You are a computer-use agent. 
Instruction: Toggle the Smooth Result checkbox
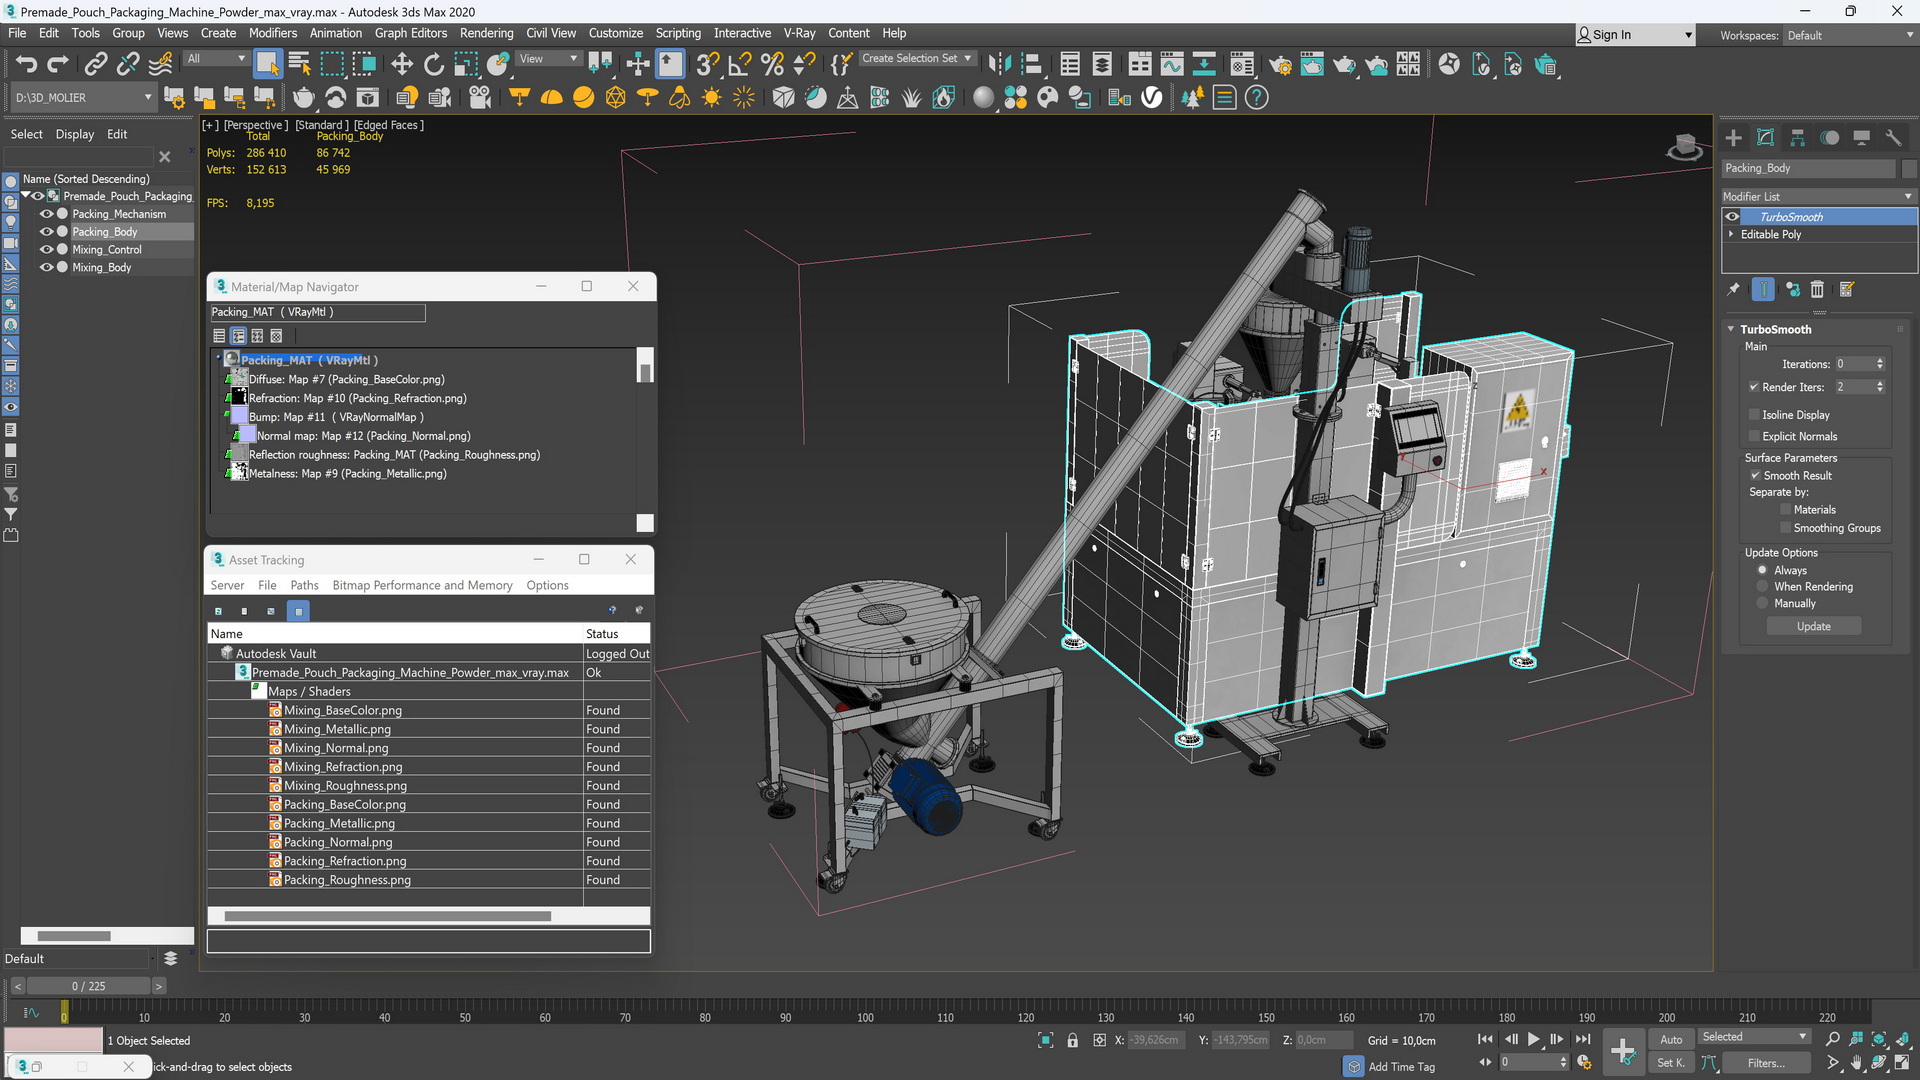tap(1754, 476)
